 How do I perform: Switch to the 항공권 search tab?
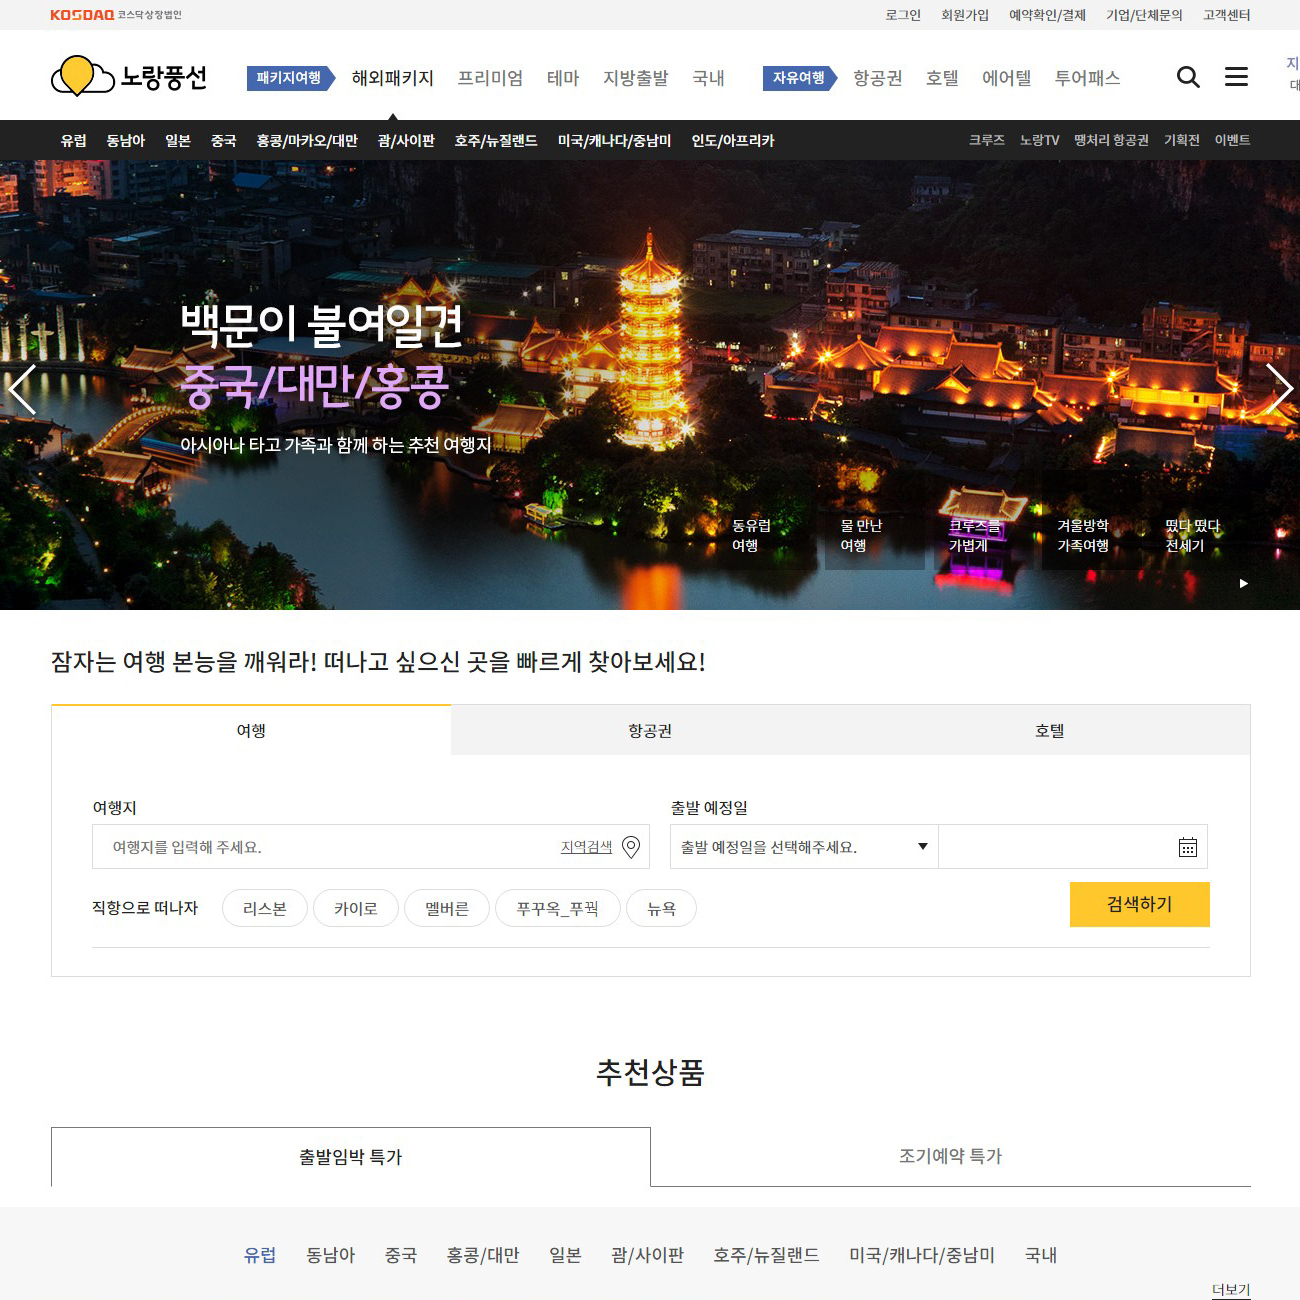pos(650,731)
